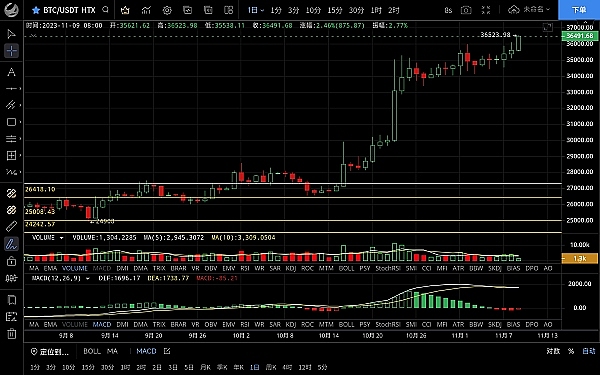Lock drawings with the padlock icon
The width and height of the screenshot is (600, 375).
coord(11,261)
